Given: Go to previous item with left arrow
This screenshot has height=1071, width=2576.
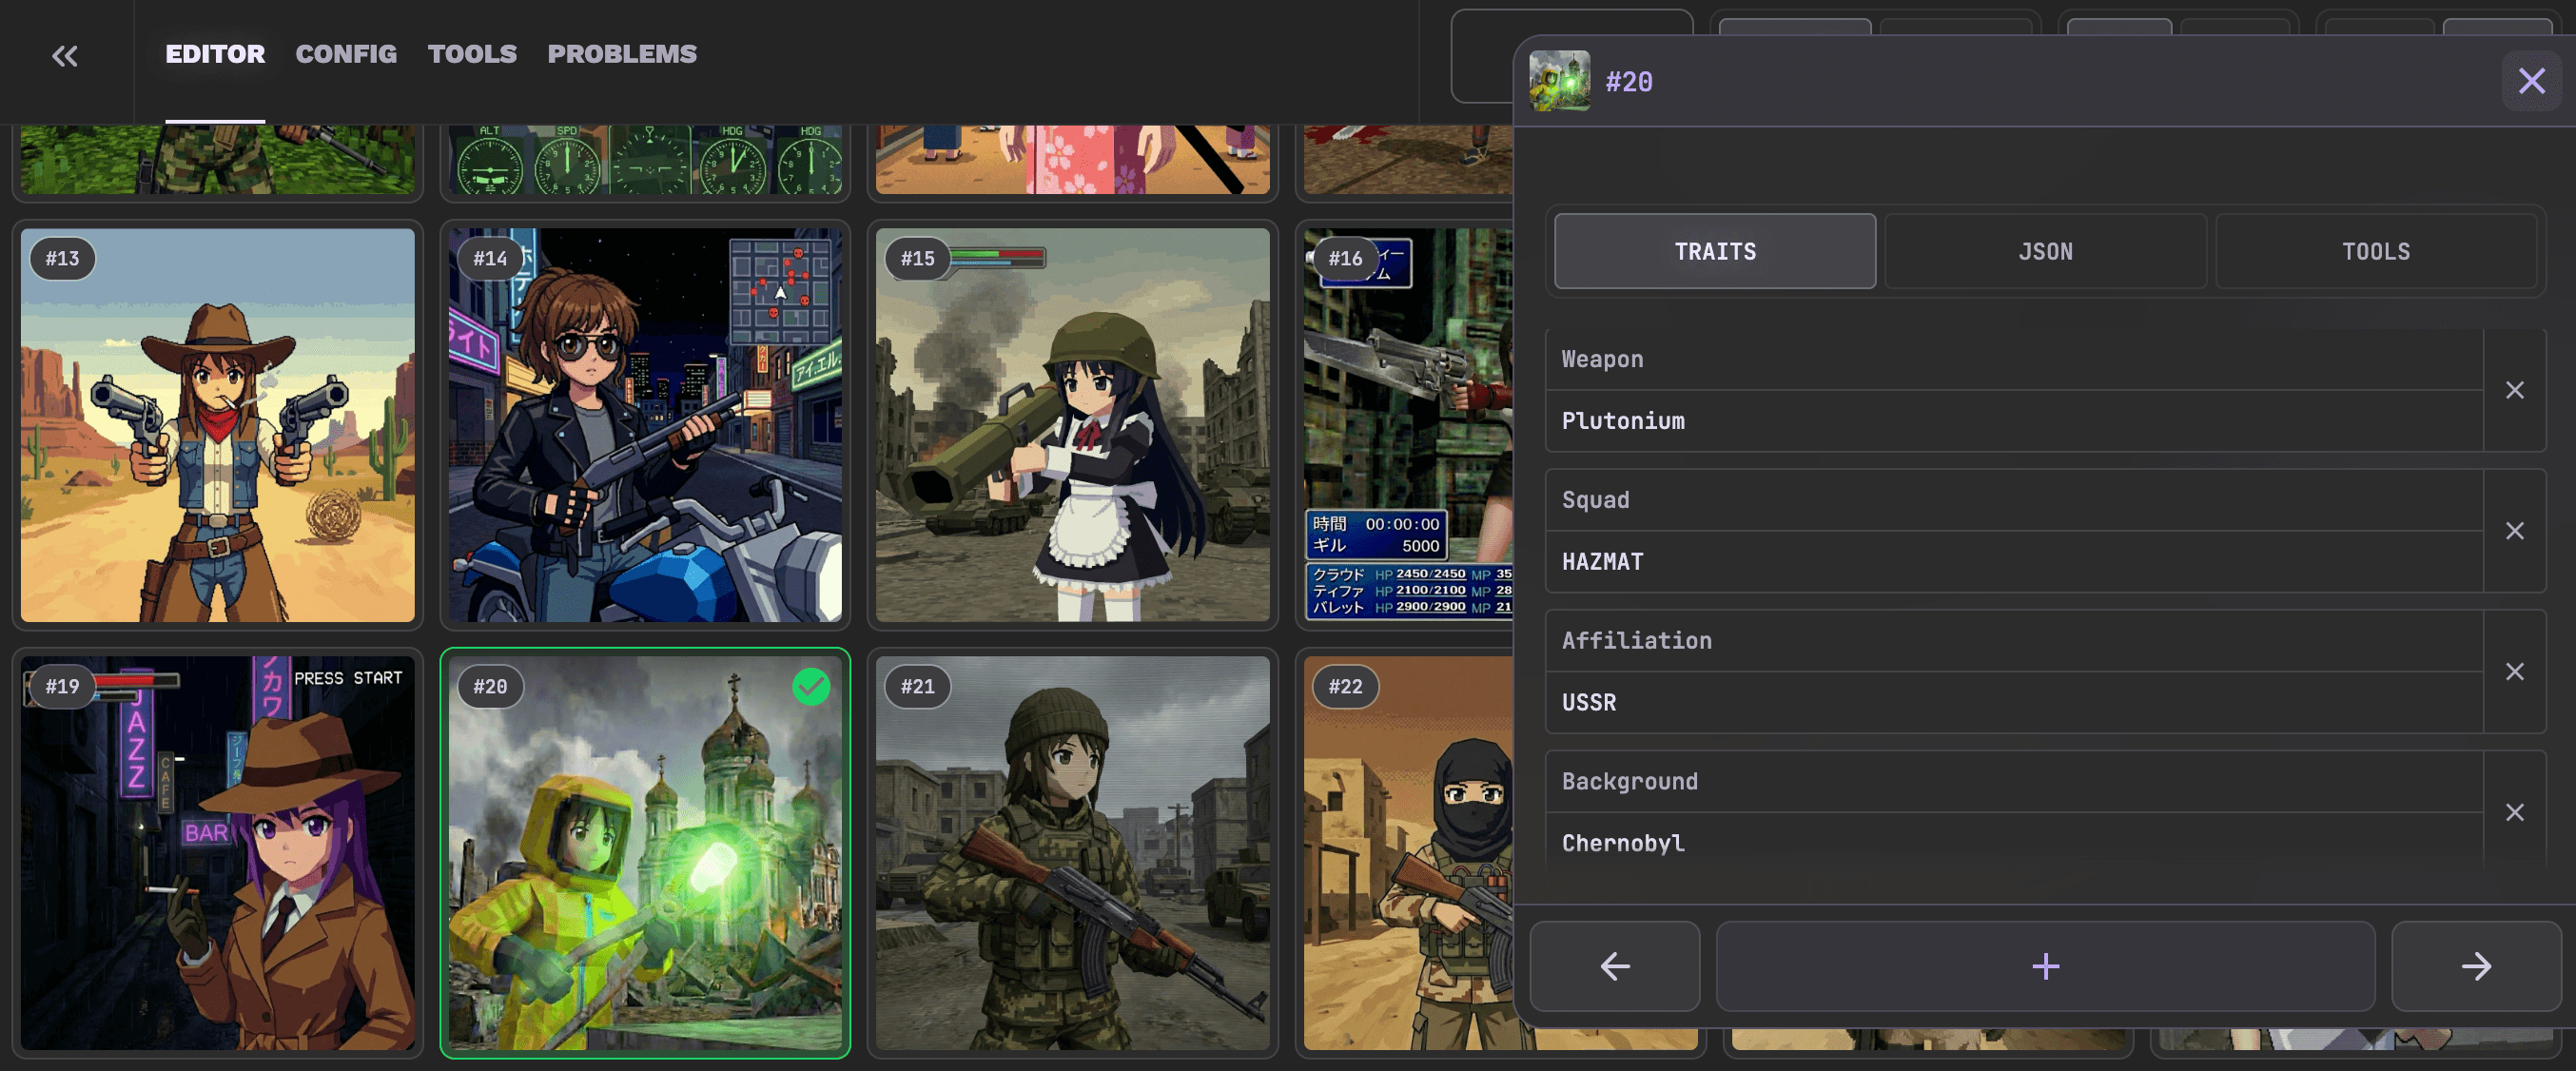Looking at the screenshot, I should point(1614,966).
